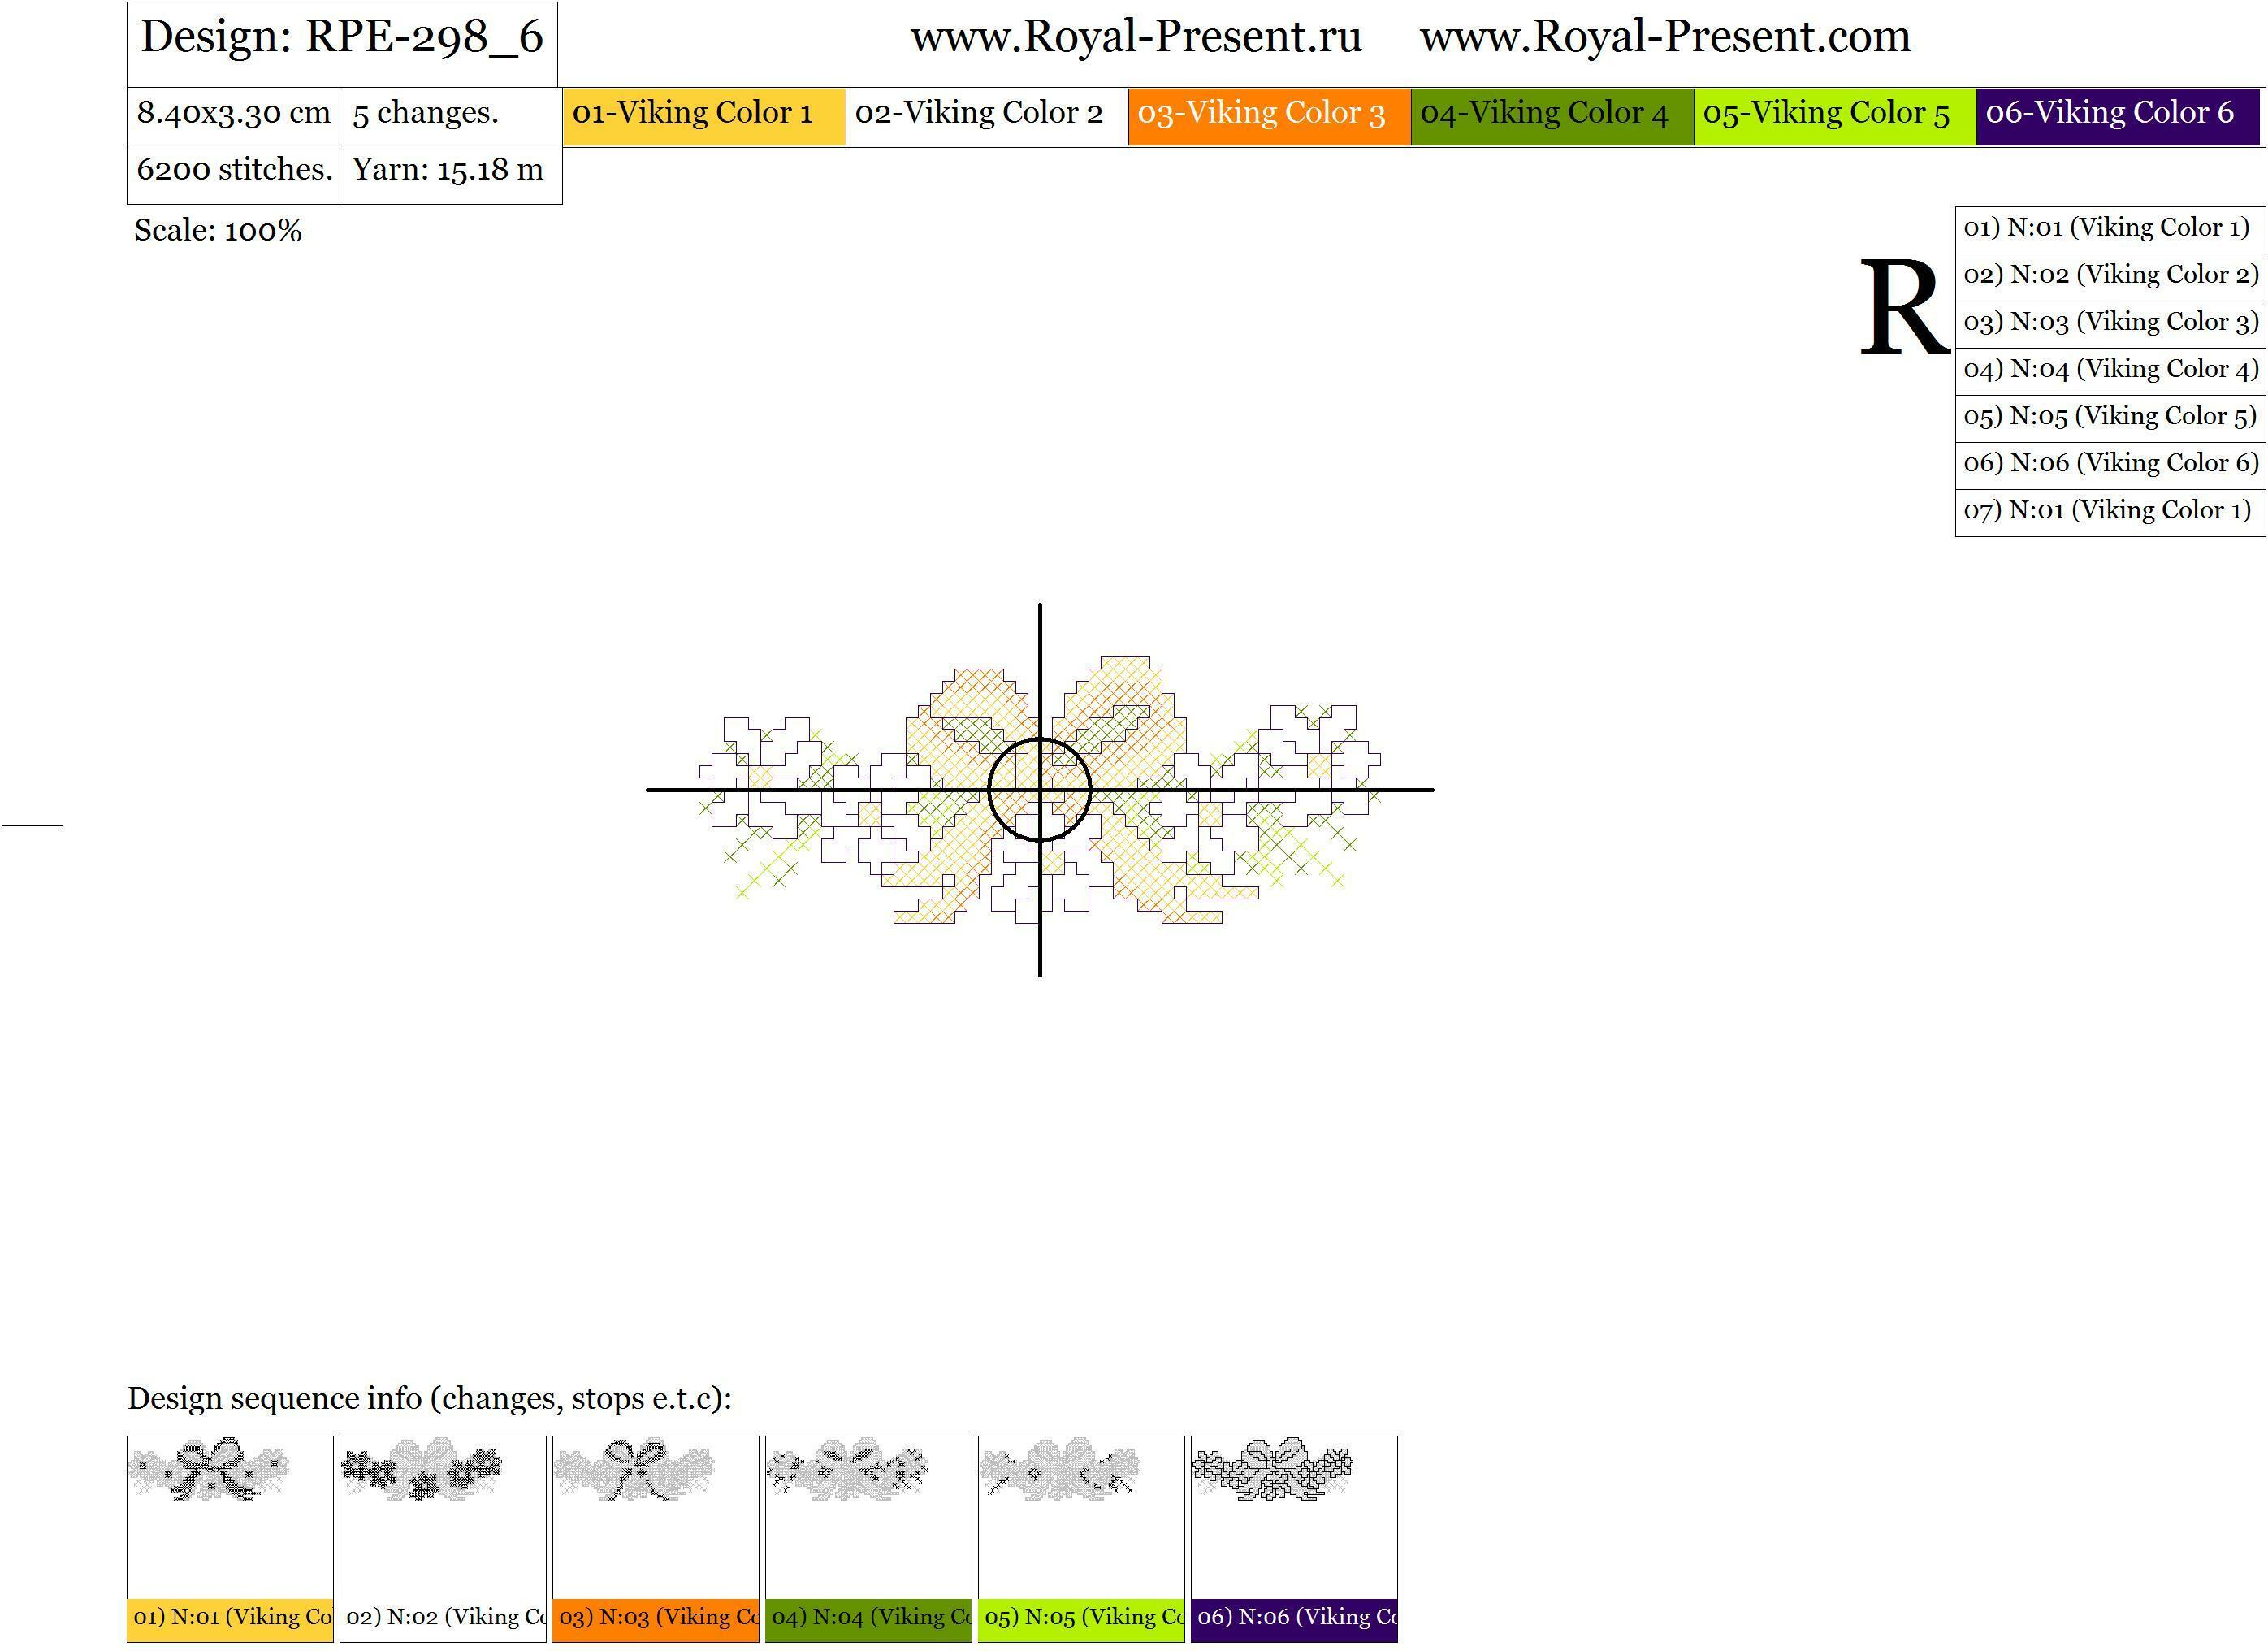Select list row 07) N:01 (Viking Color 1)

click(2110, 512)
